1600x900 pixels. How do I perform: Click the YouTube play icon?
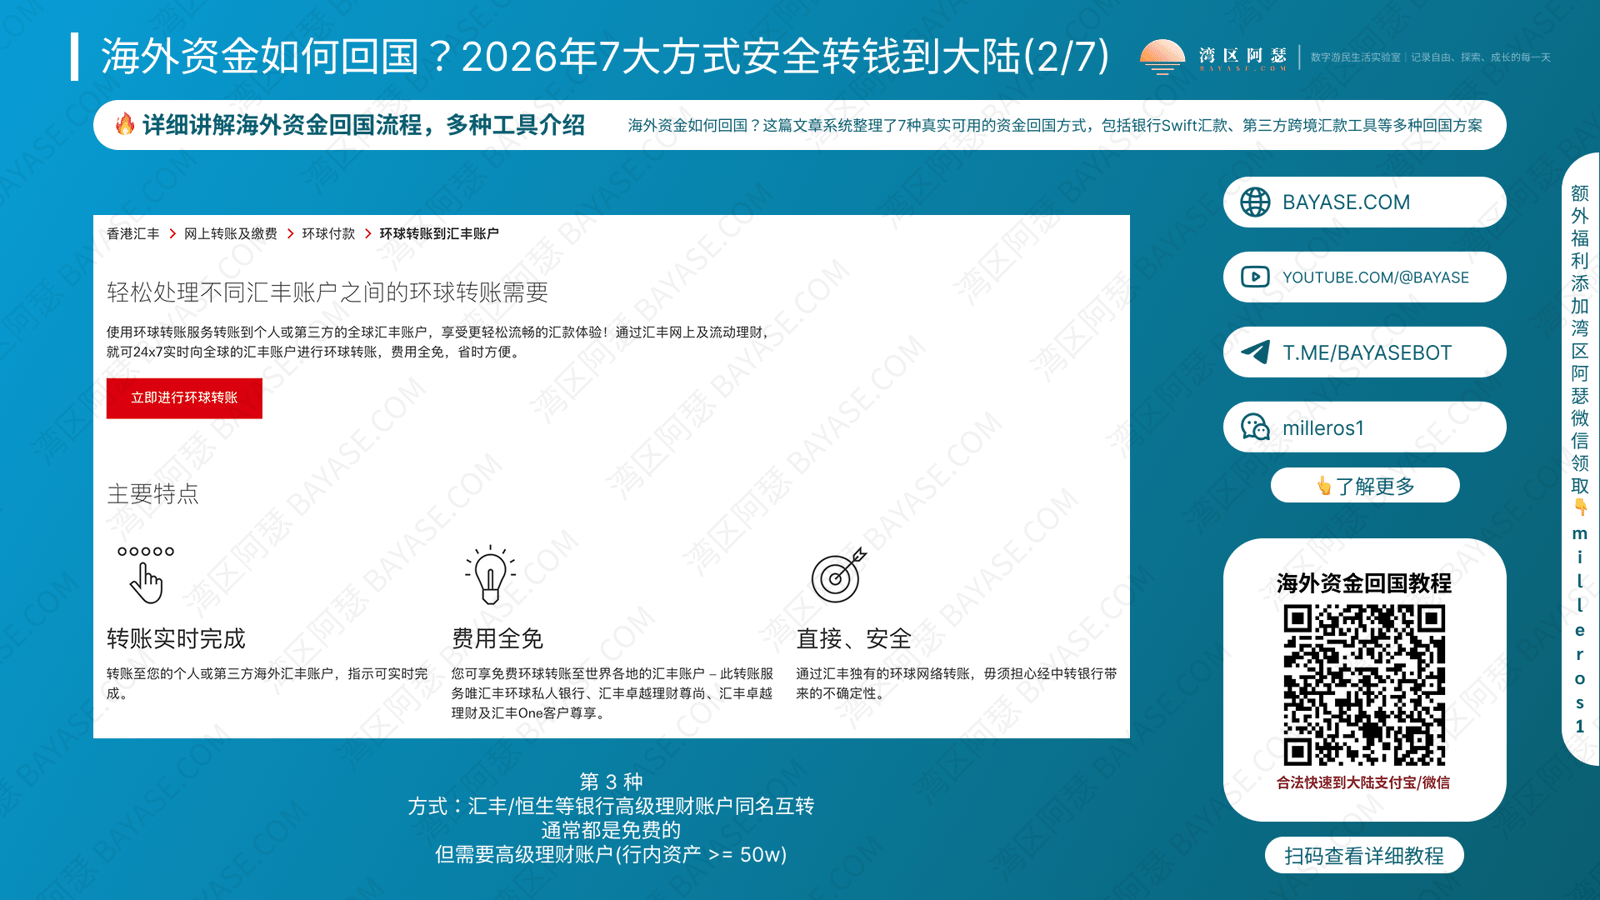(1255, 277)
